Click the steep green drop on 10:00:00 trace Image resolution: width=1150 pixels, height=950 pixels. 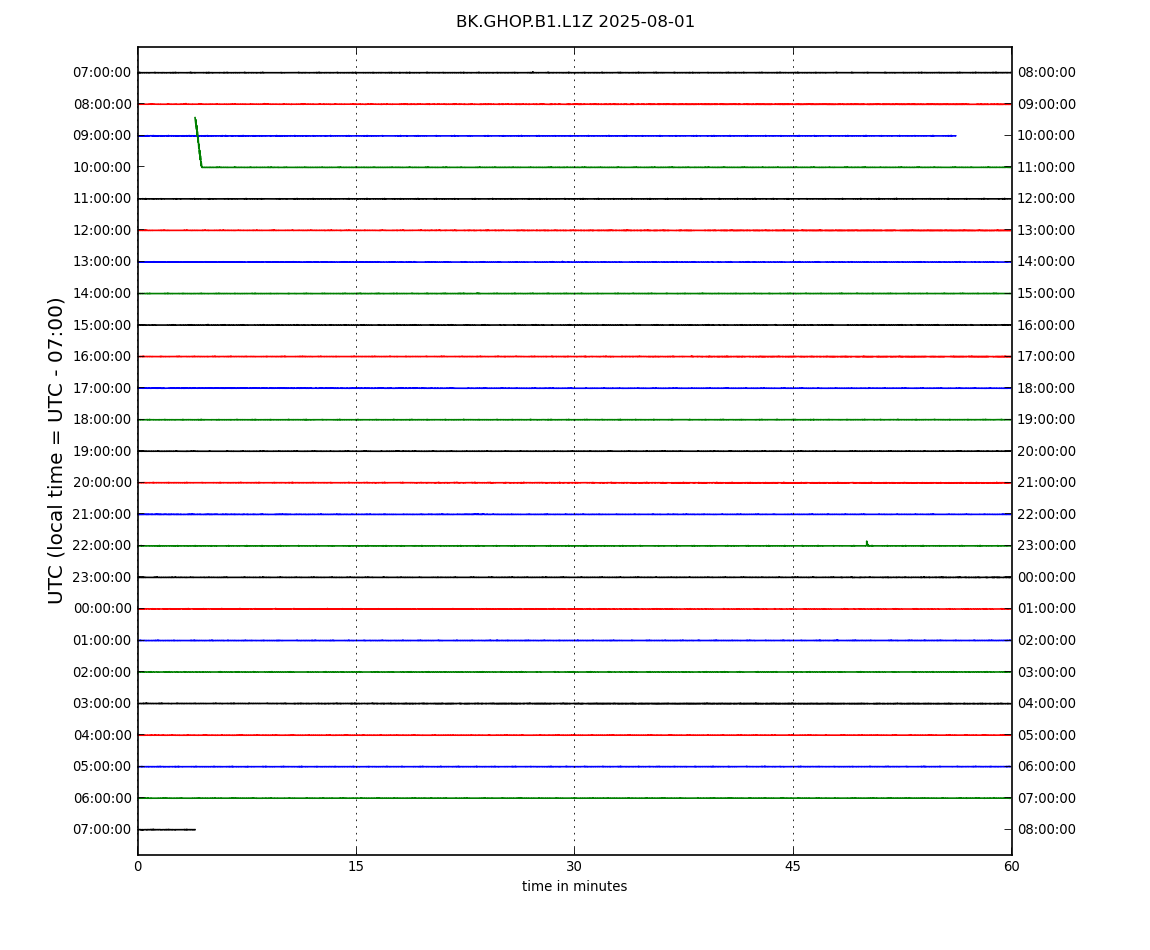tap(198, 142)
